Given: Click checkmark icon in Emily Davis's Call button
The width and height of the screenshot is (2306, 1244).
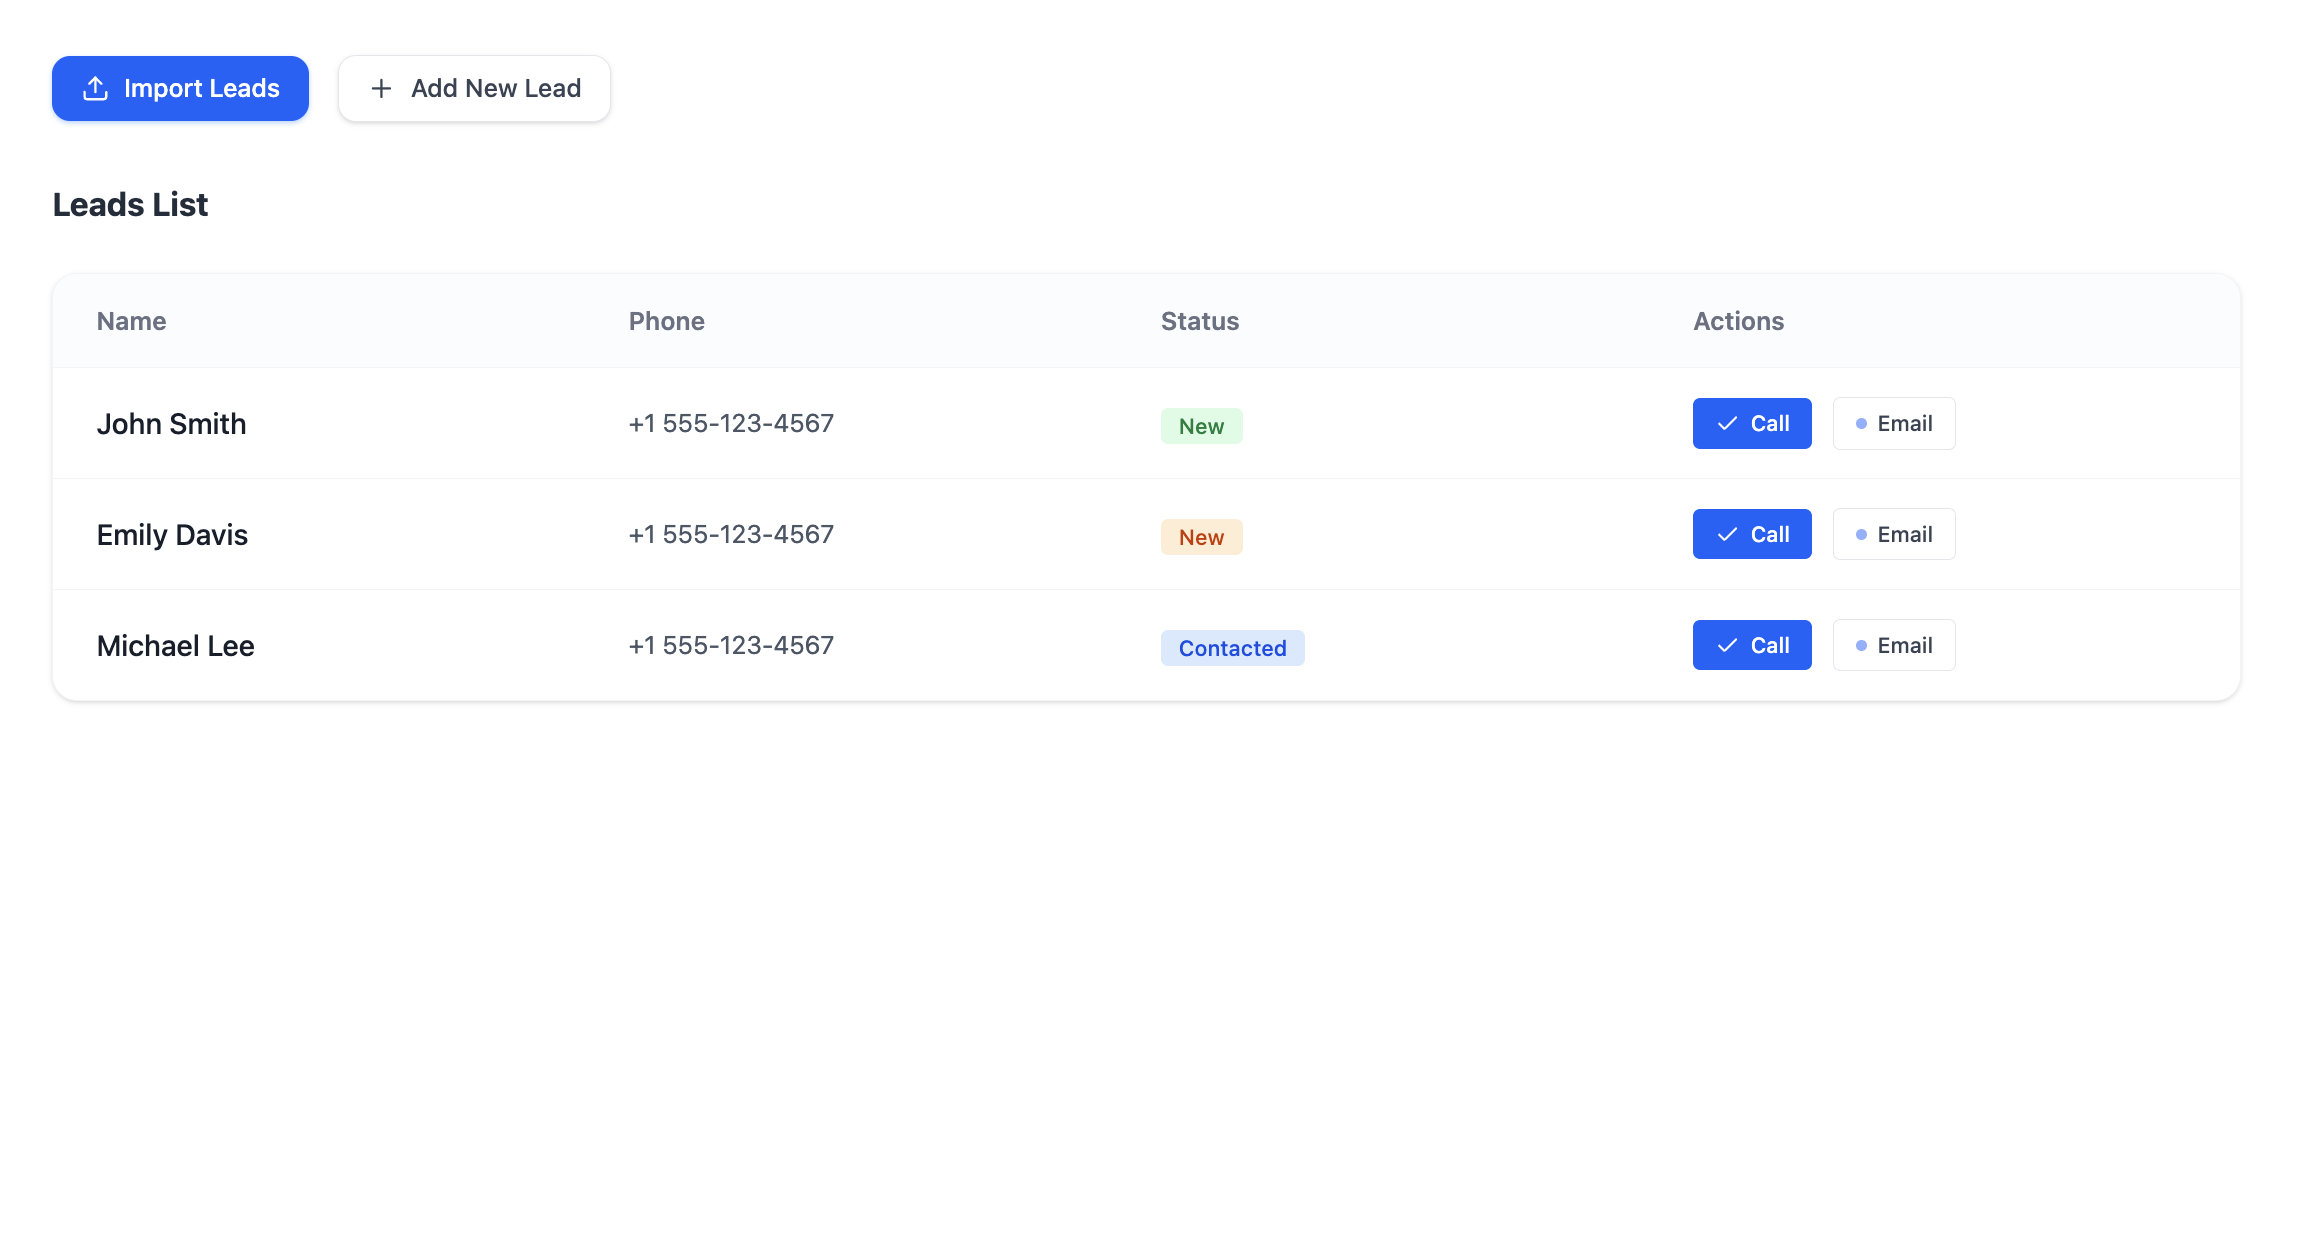Looking at the screenshot, I should 1727,535.
